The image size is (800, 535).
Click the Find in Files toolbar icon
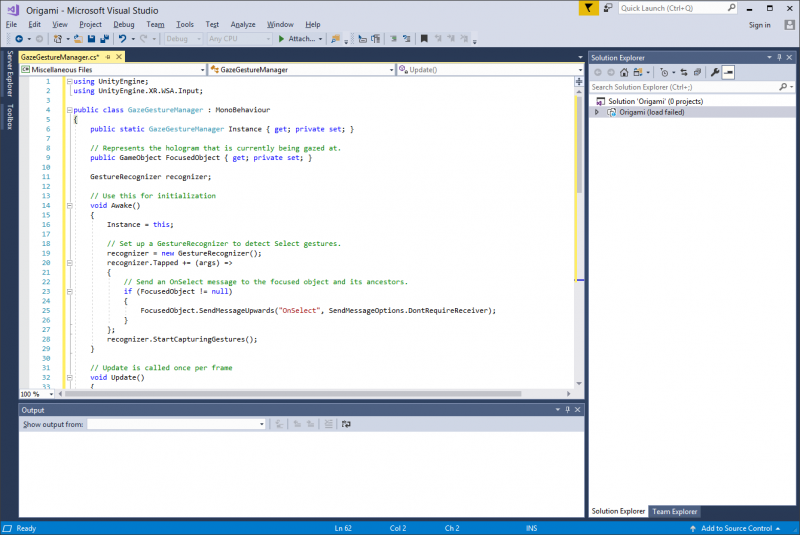[335, 39]
